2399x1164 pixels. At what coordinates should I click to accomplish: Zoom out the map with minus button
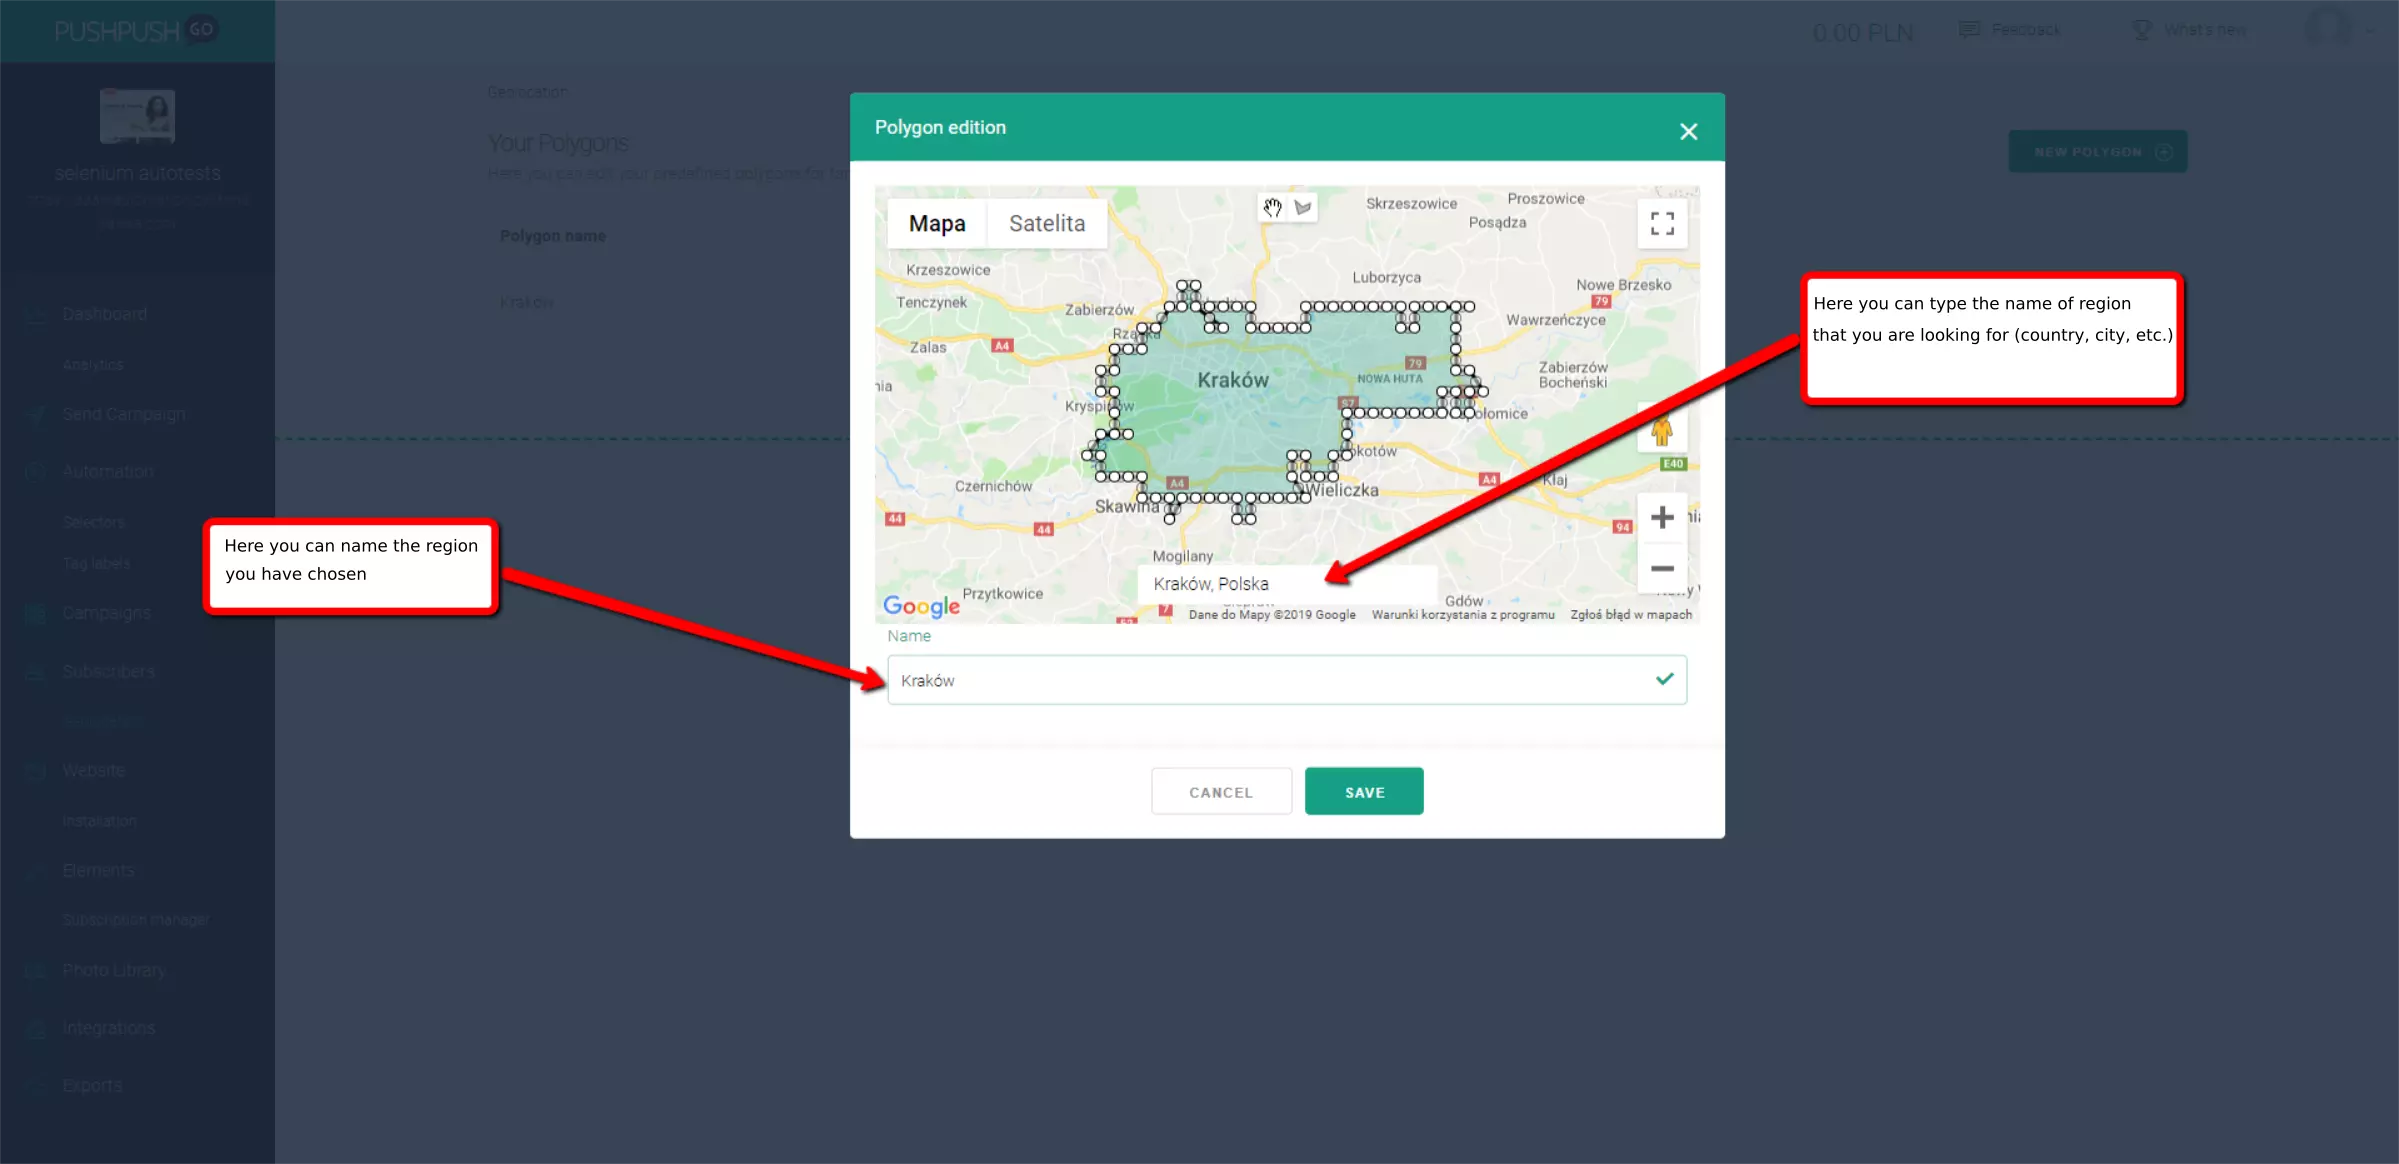click(x=1662, y=568)
